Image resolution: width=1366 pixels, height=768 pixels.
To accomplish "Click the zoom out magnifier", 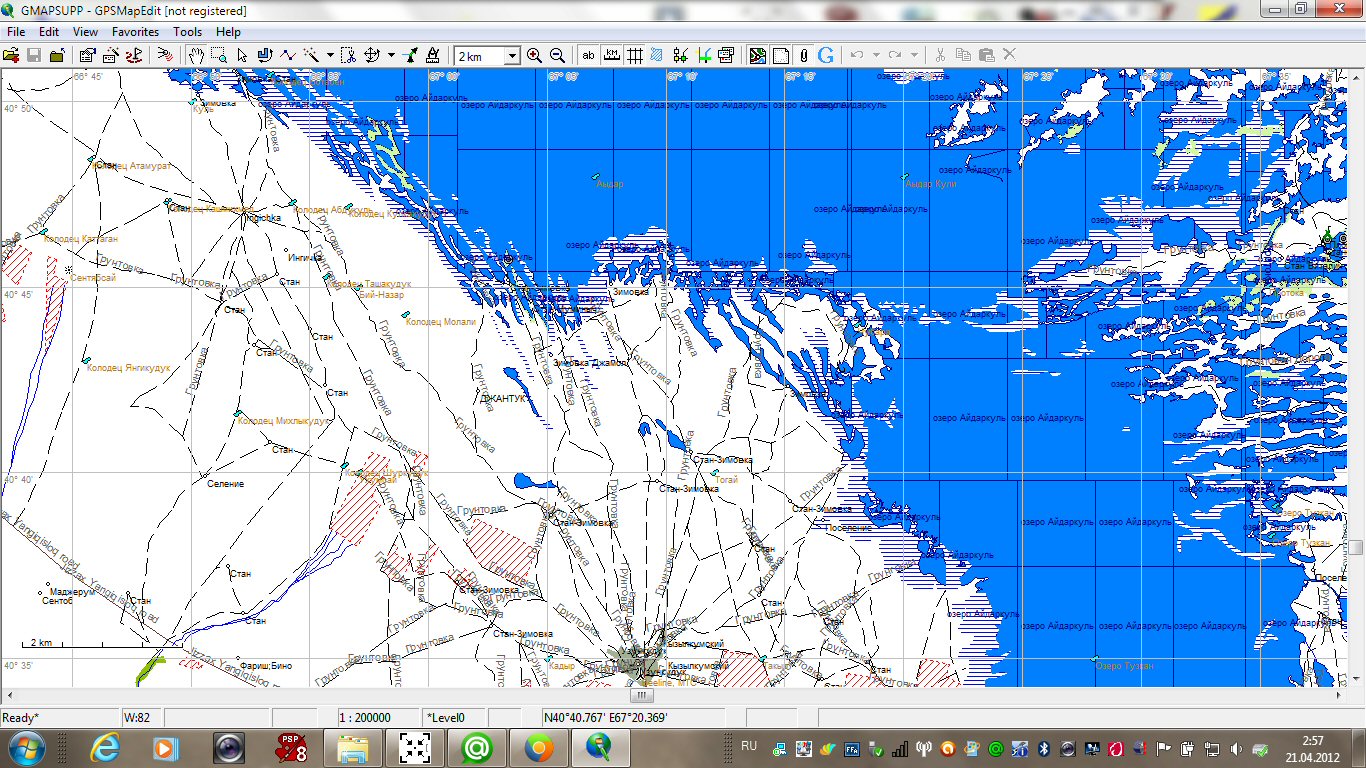I will point(557,56).
